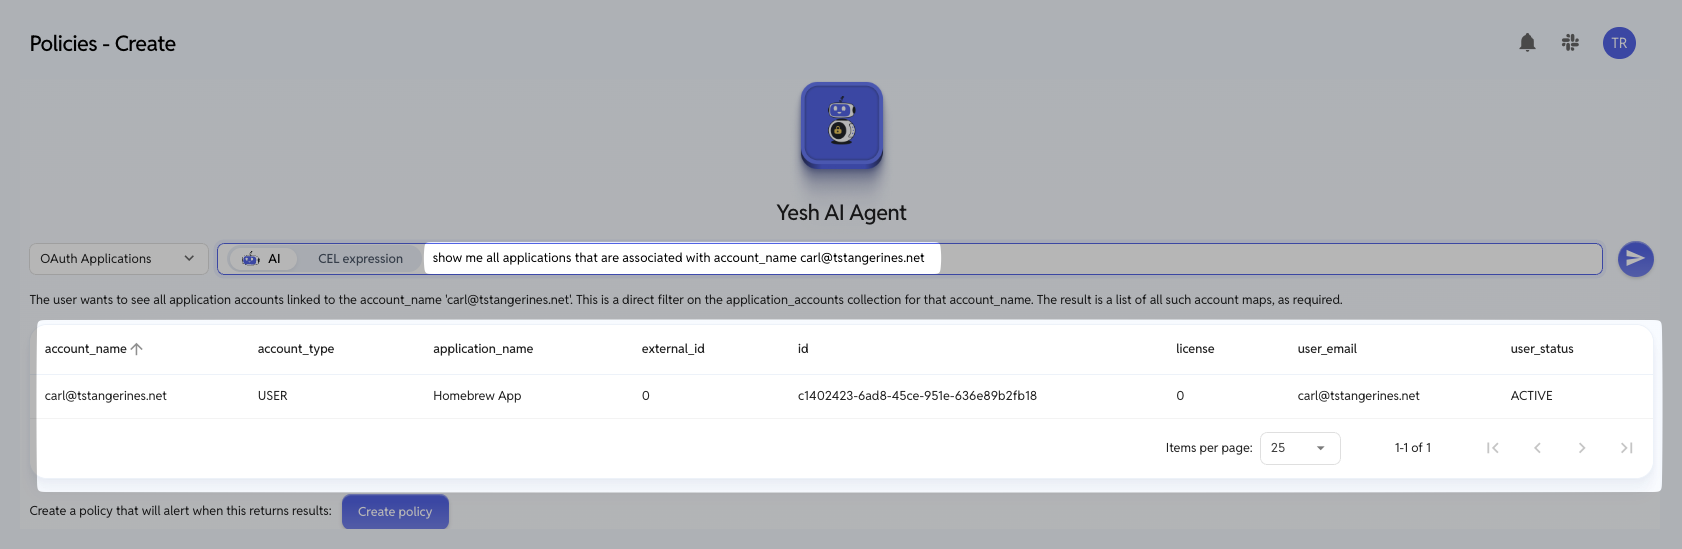Go to the previous results page
Screen dimensions: 1682x549
pos(1537,448)
